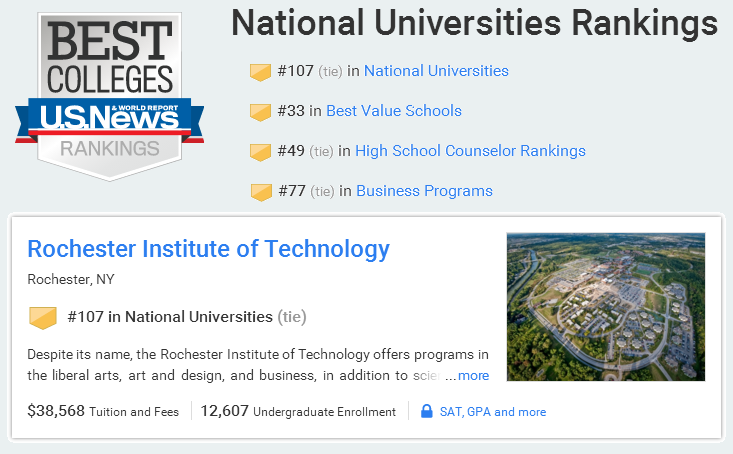Click the National Universities Rankings heading
The width and height of the screenshot is (733, 454).
474,23
